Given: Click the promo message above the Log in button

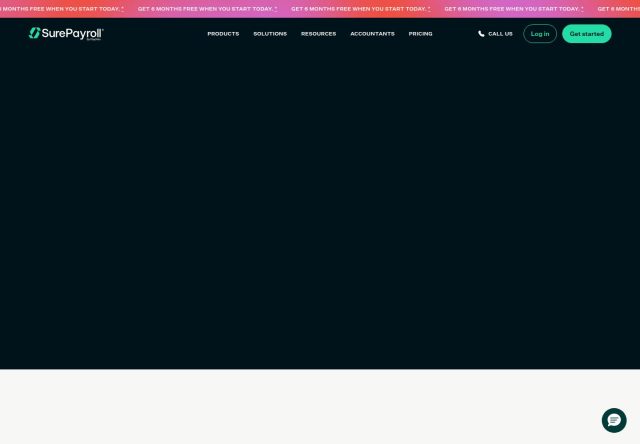Looking at the screenshot, I should (x=512, y=9).
